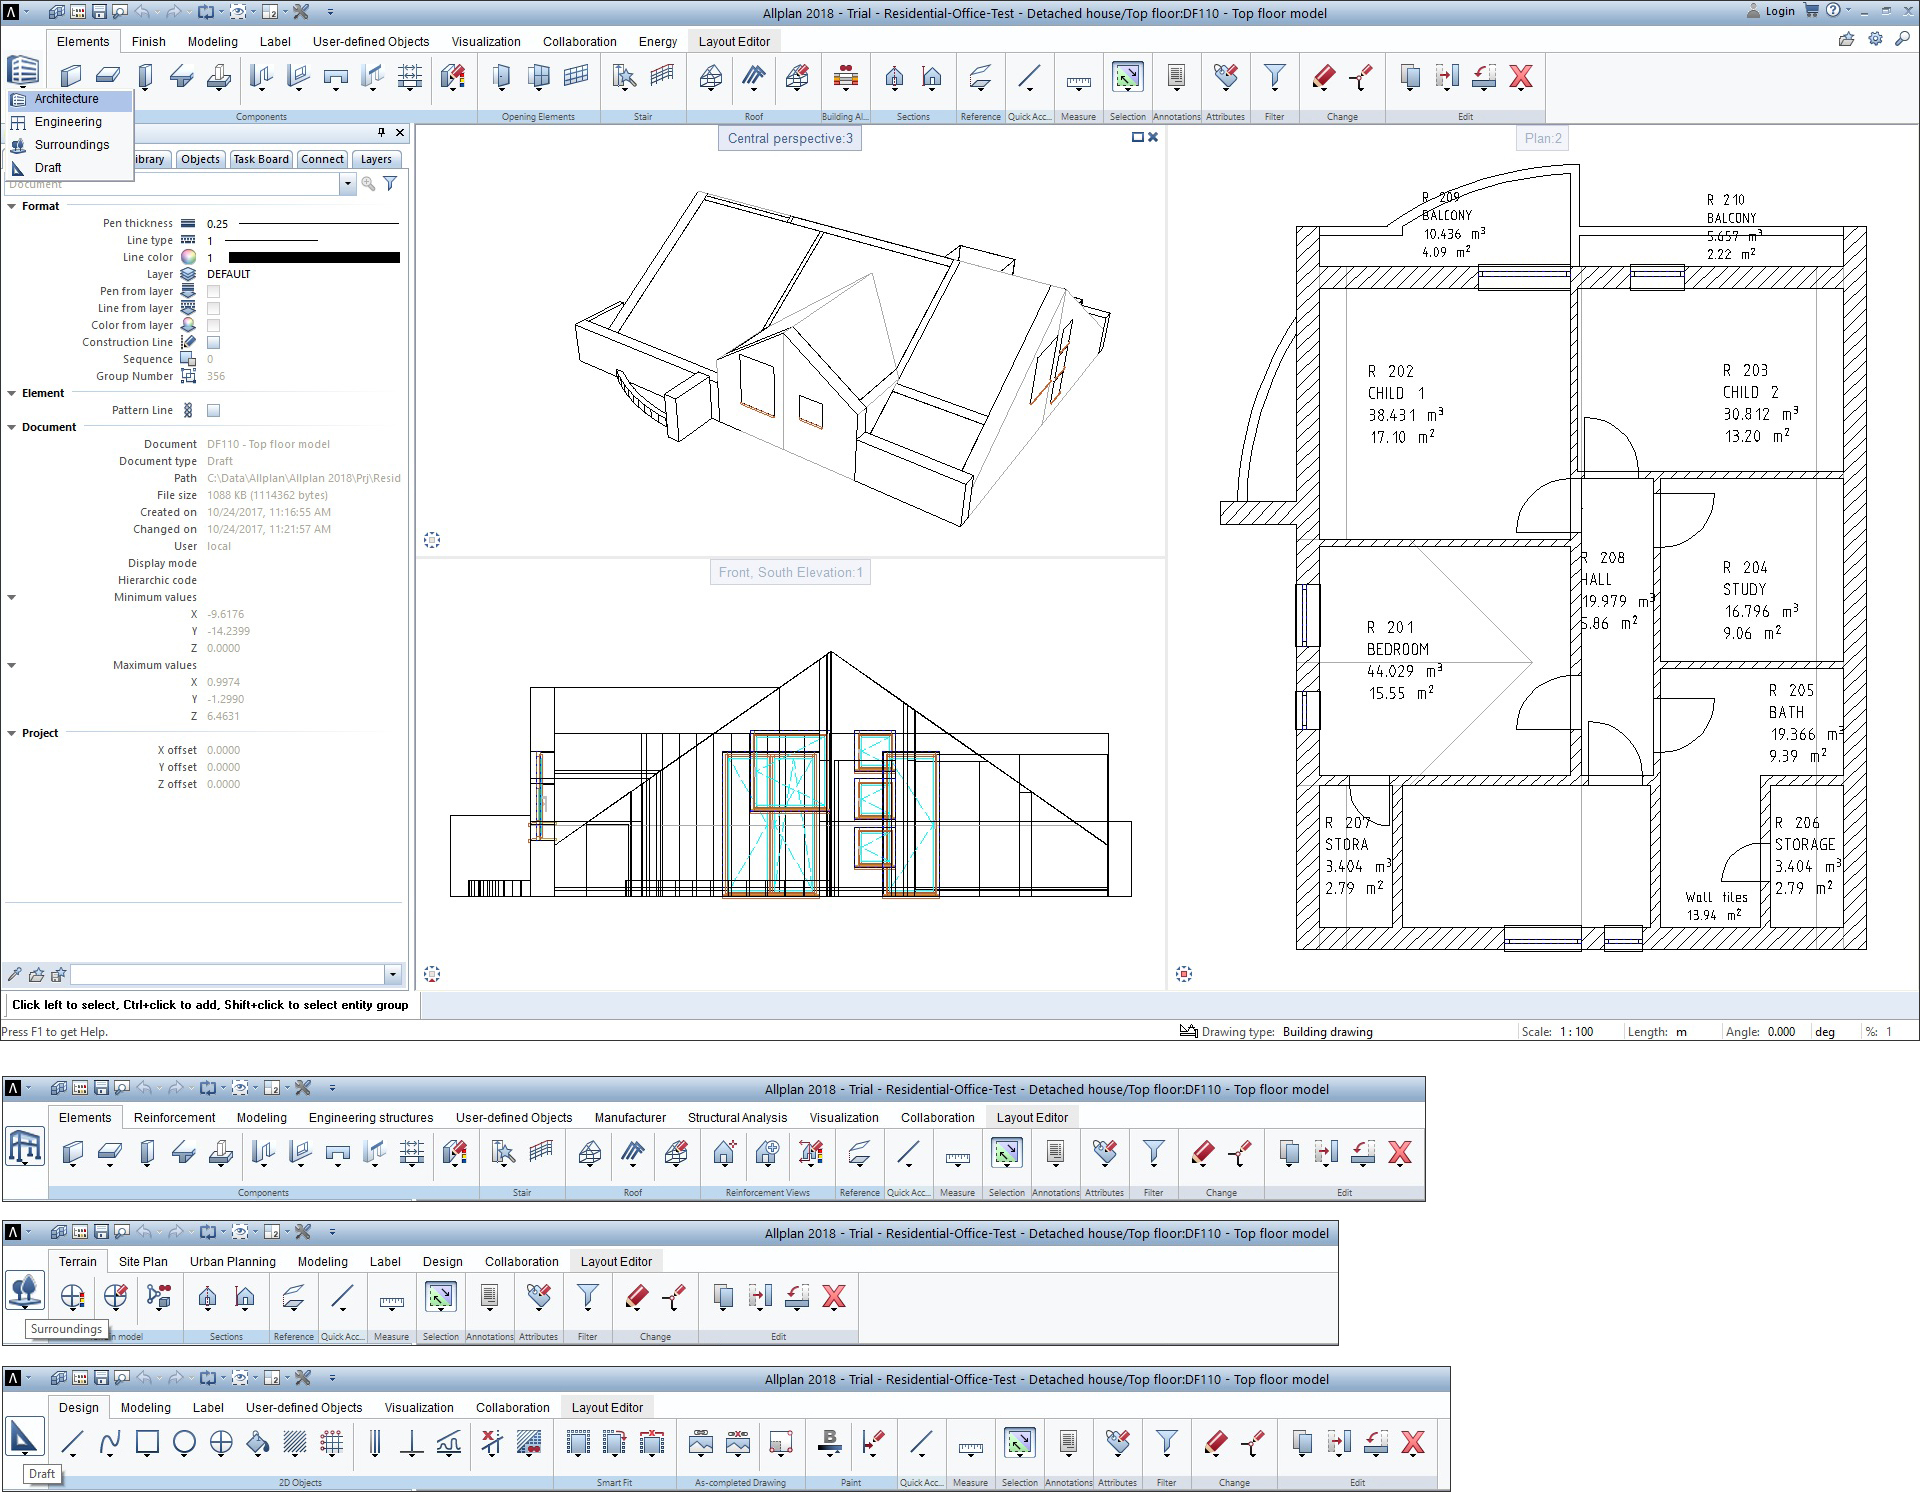This screenshot has width=1920, height=1500.
Task: Click first icon in Reinforcement Views group
Action: (725, 1154)
